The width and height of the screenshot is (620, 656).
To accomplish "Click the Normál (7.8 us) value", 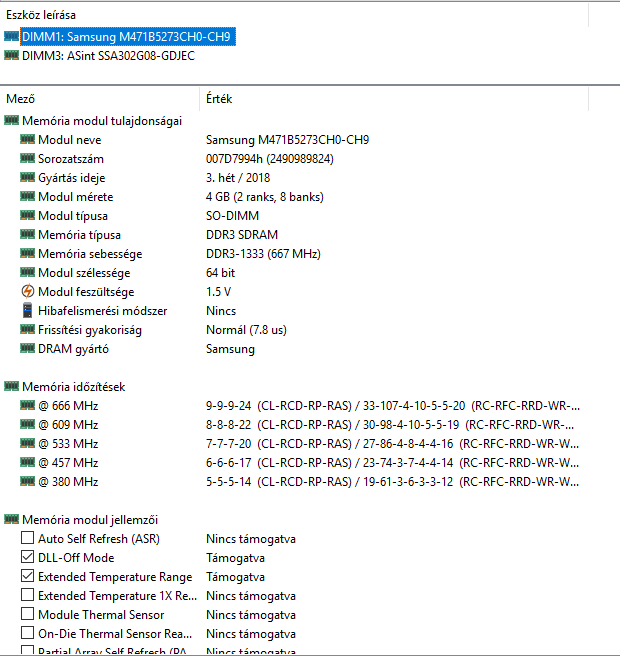I will click(x=246, y=330).
